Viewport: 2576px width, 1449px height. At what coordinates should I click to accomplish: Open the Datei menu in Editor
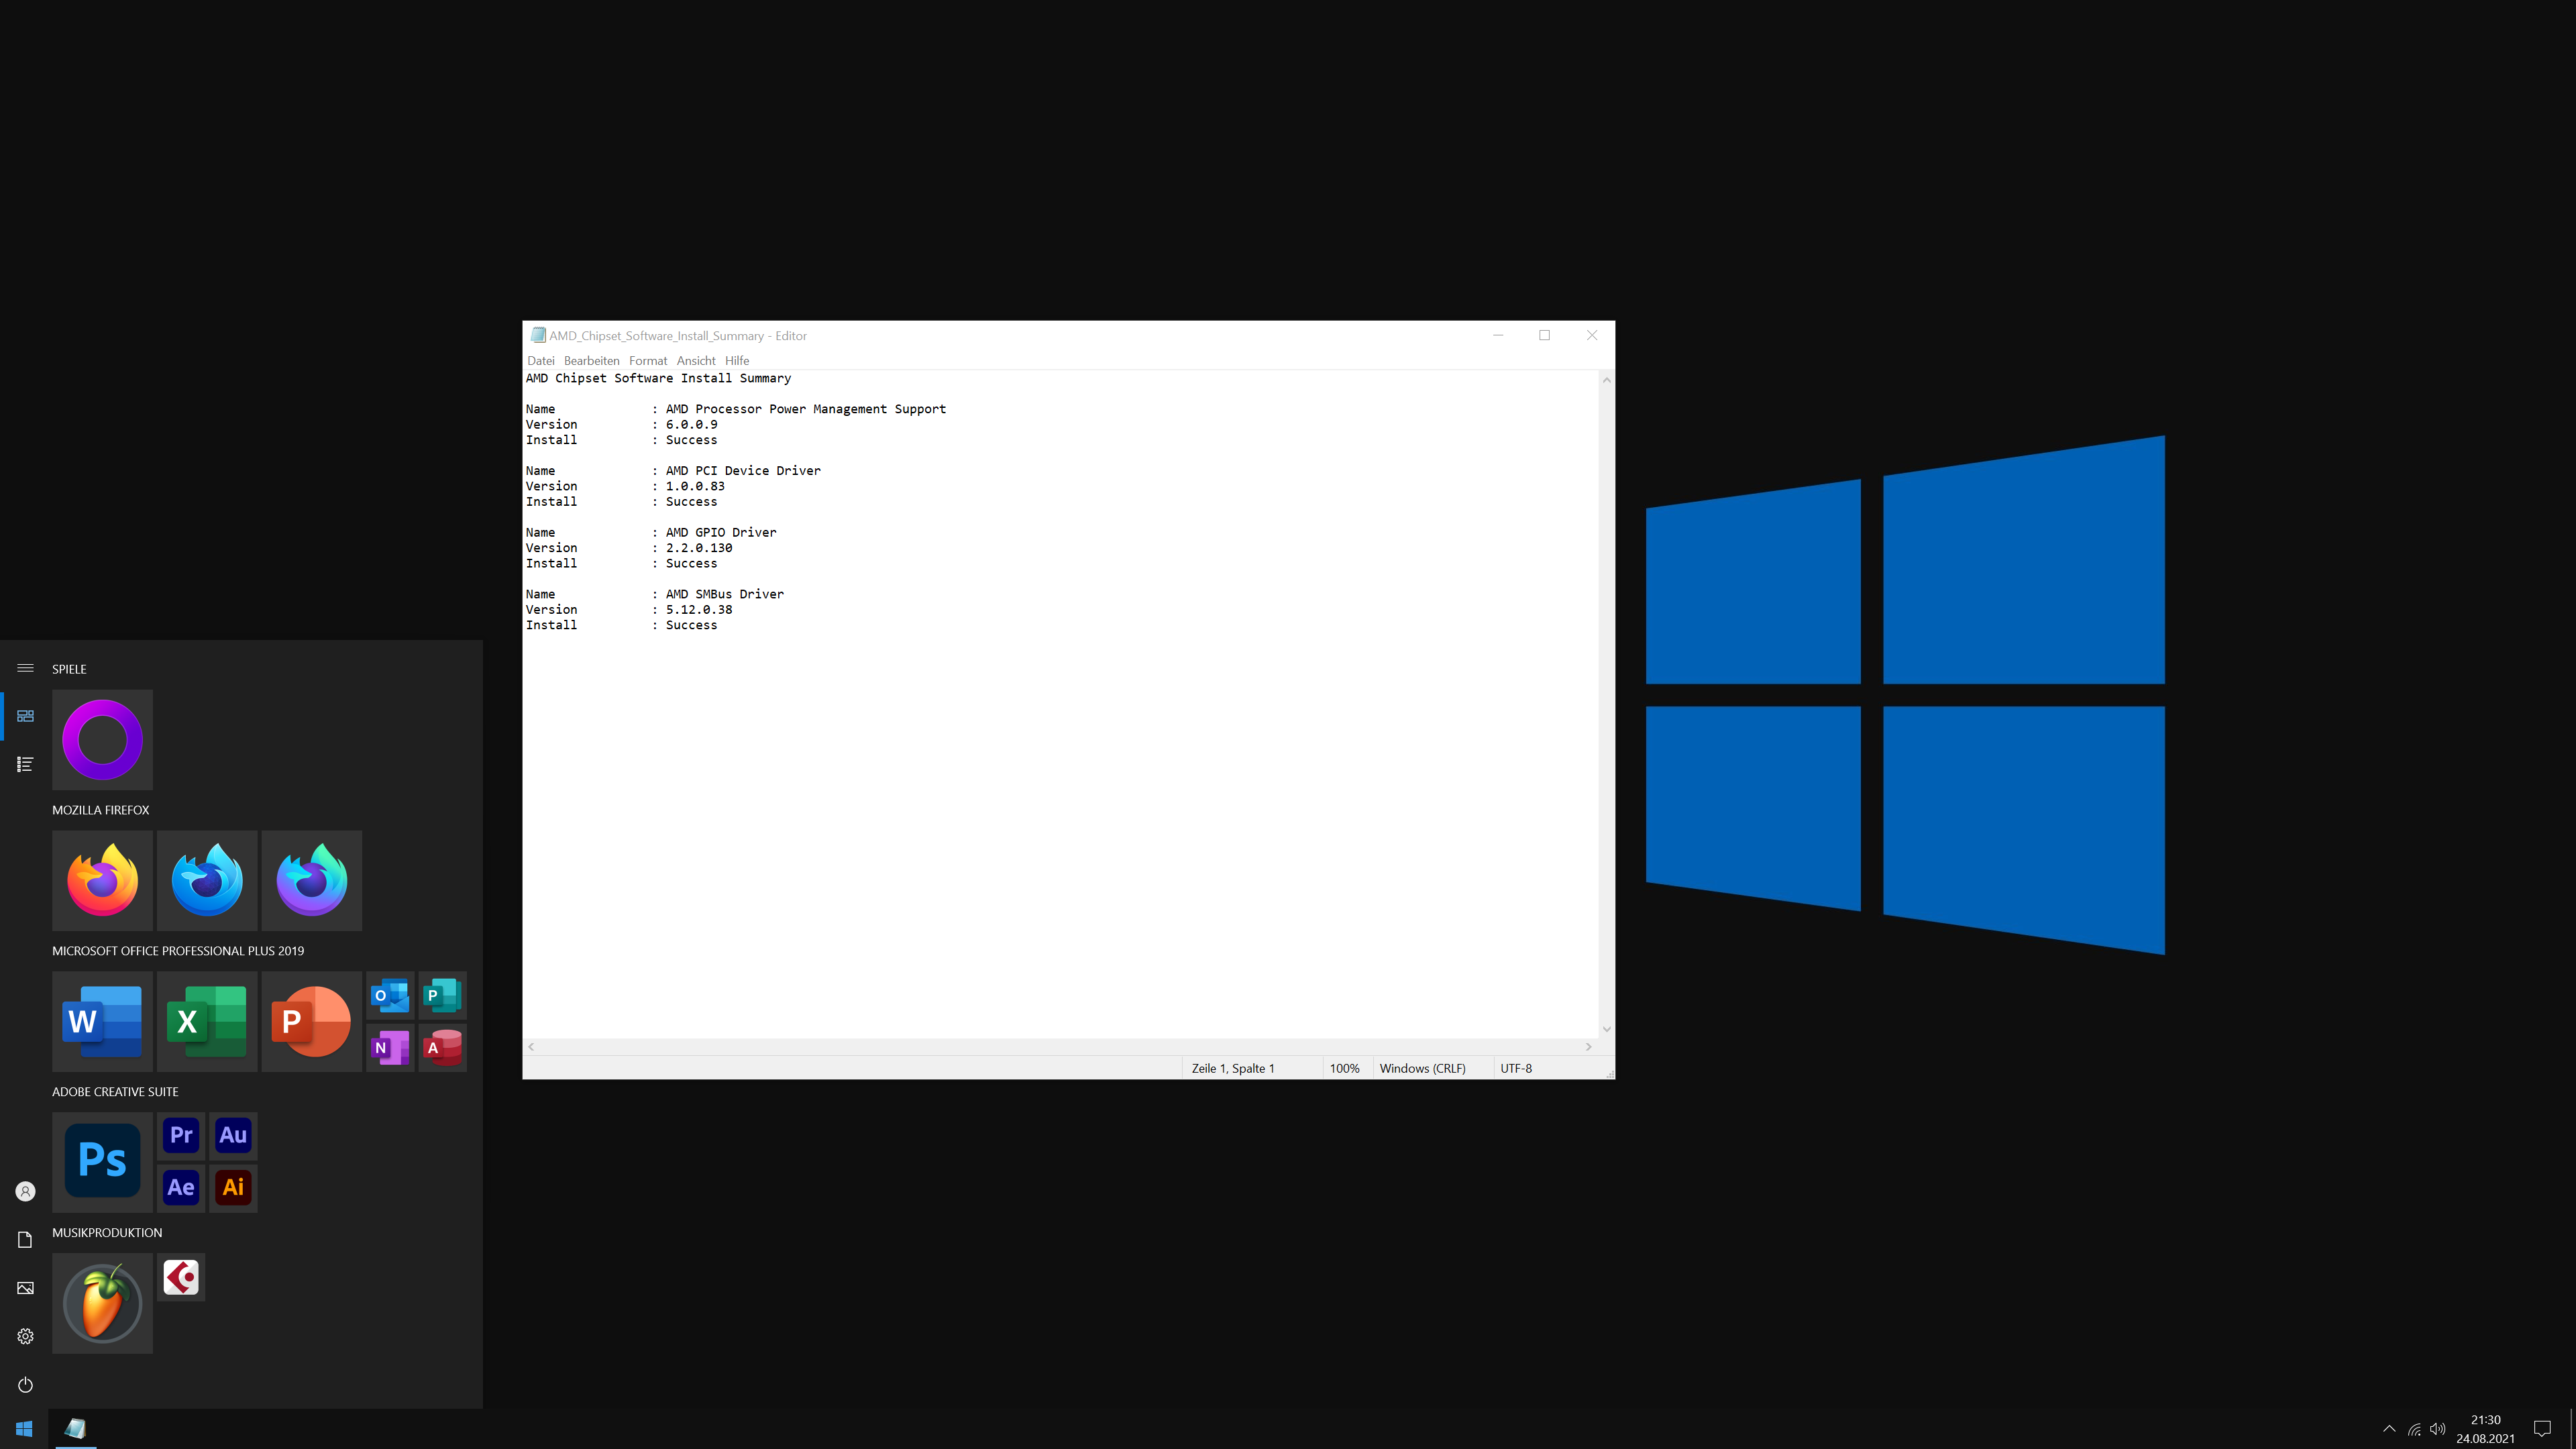[540, 361]
